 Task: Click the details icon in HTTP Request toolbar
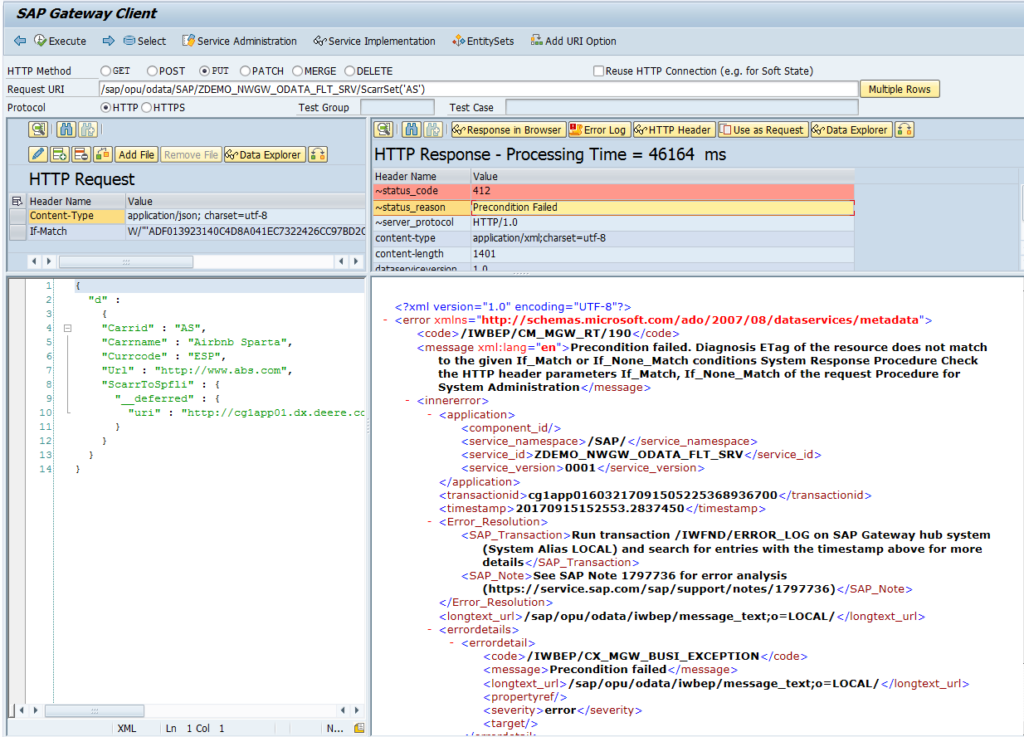tap(38, 129)
